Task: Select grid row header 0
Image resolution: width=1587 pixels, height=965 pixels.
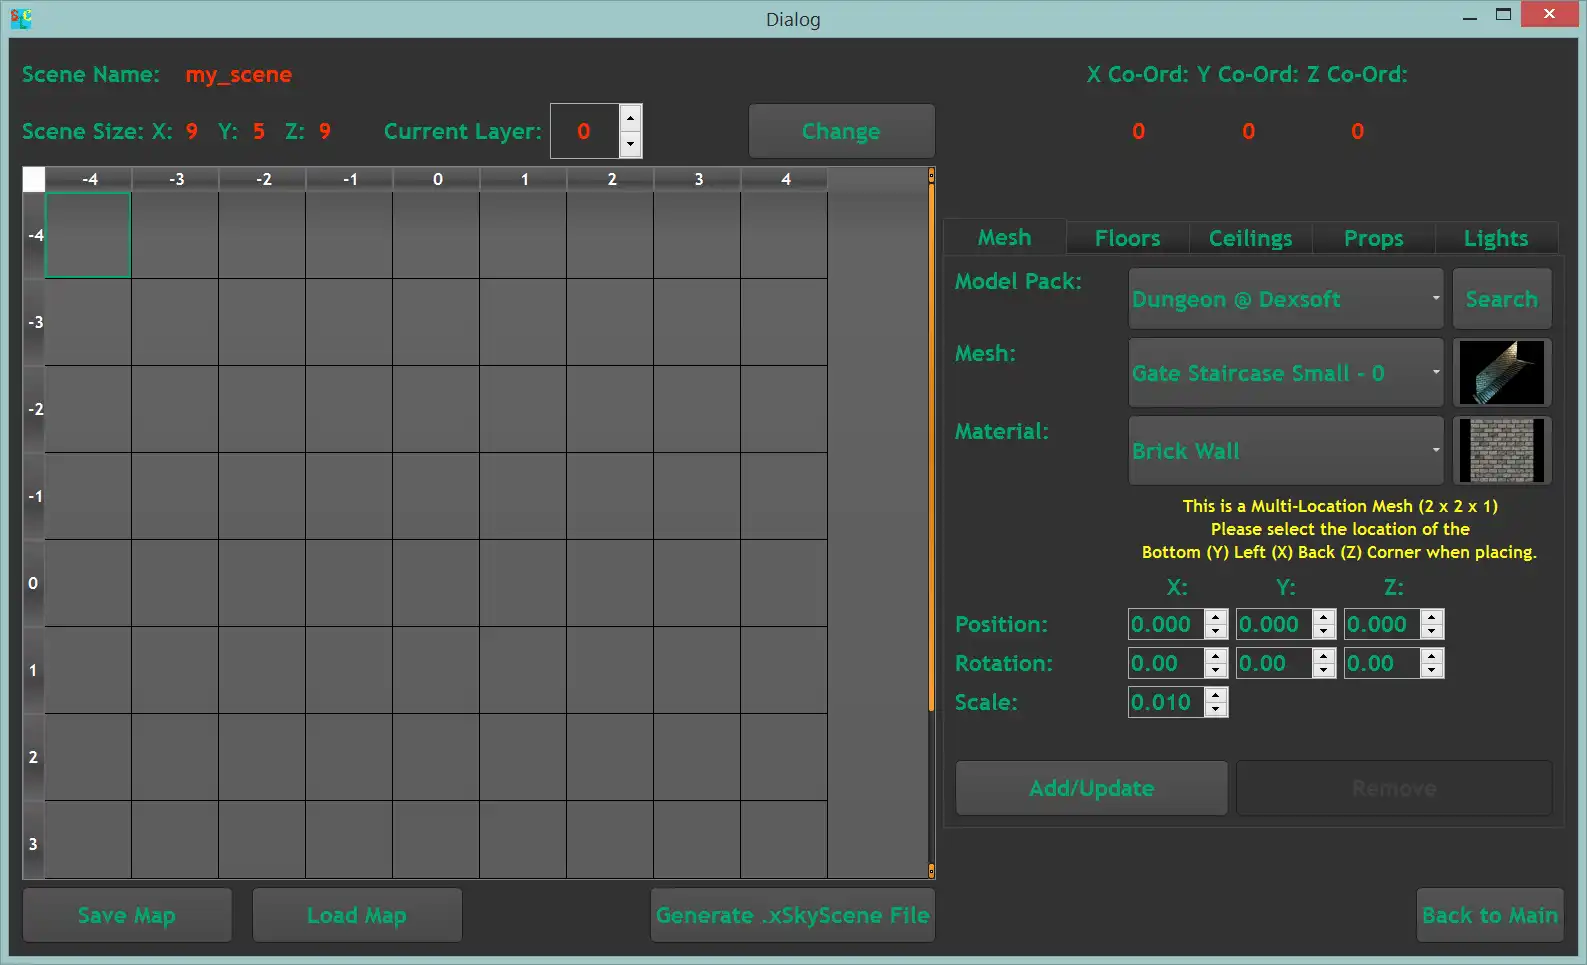Action: 34,583
